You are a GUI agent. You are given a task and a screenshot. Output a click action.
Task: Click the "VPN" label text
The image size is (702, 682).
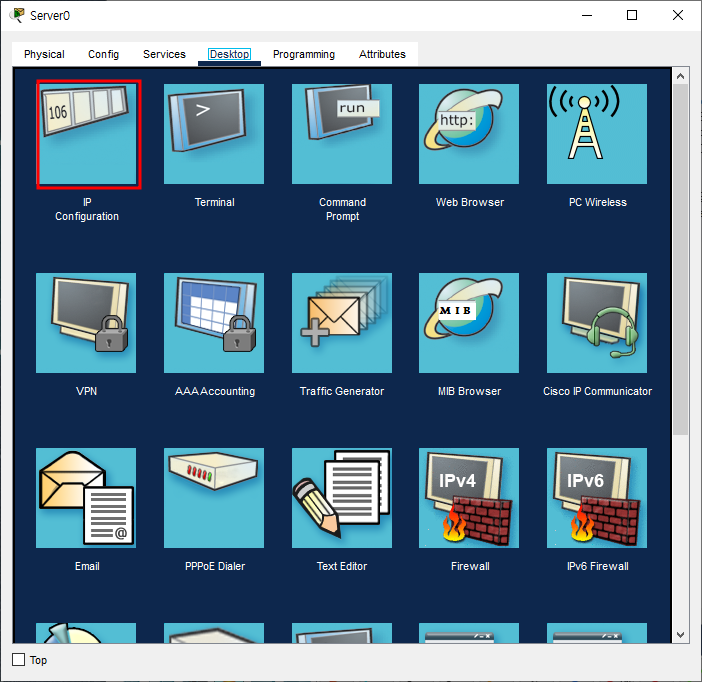[86, 391]
